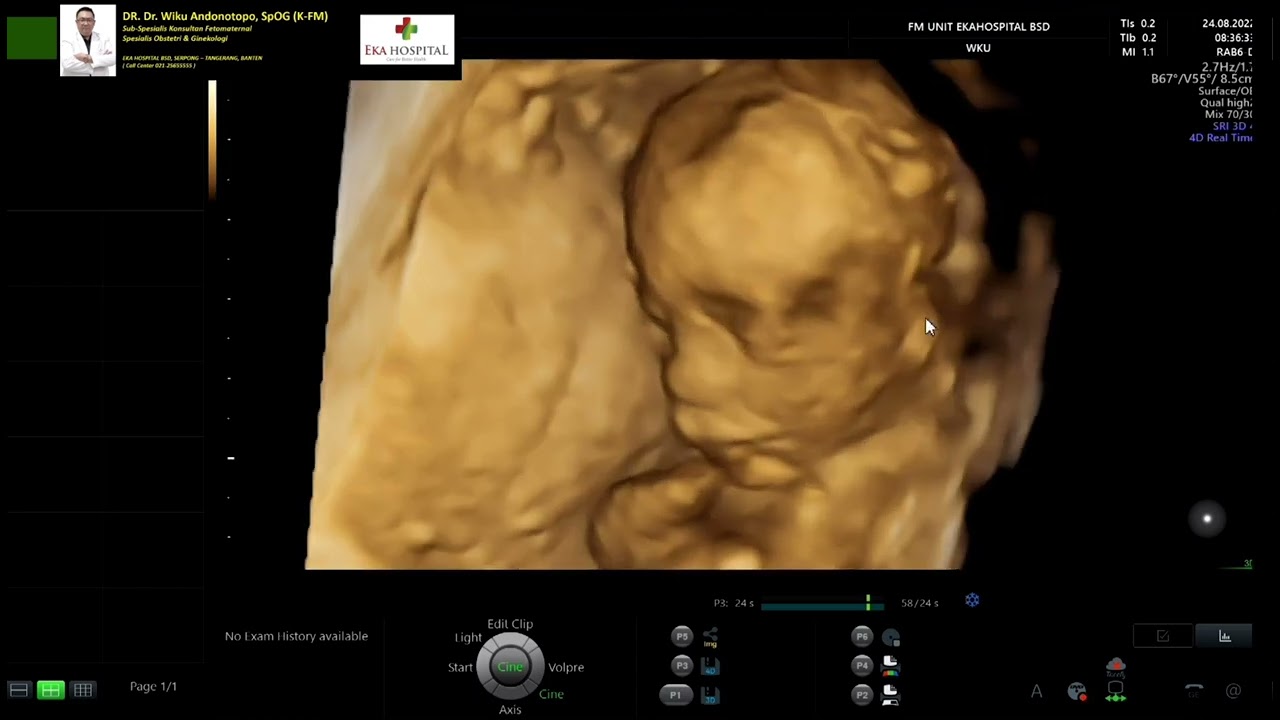Click the P6 button
Viewport: 1280px width, 720px height.
(x=862, y=636)
